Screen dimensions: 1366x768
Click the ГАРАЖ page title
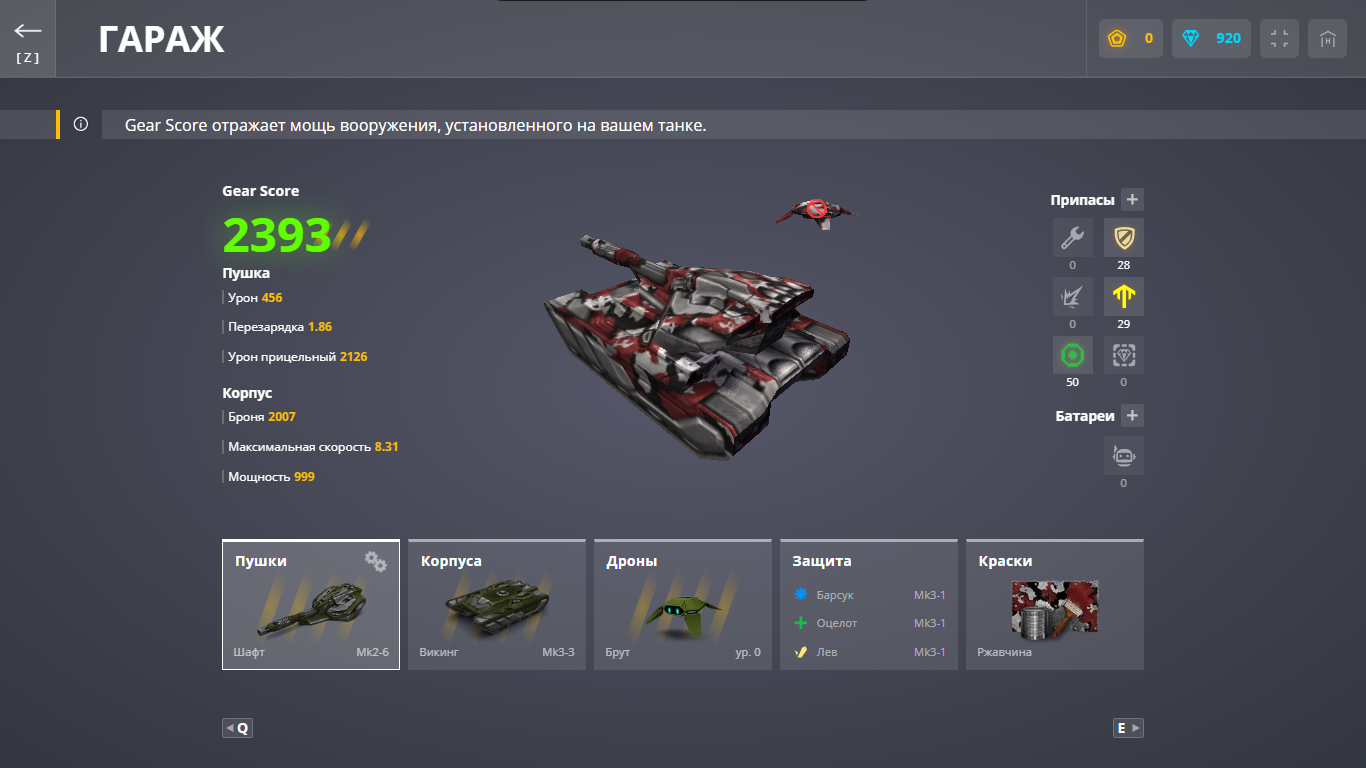point(161,40)
